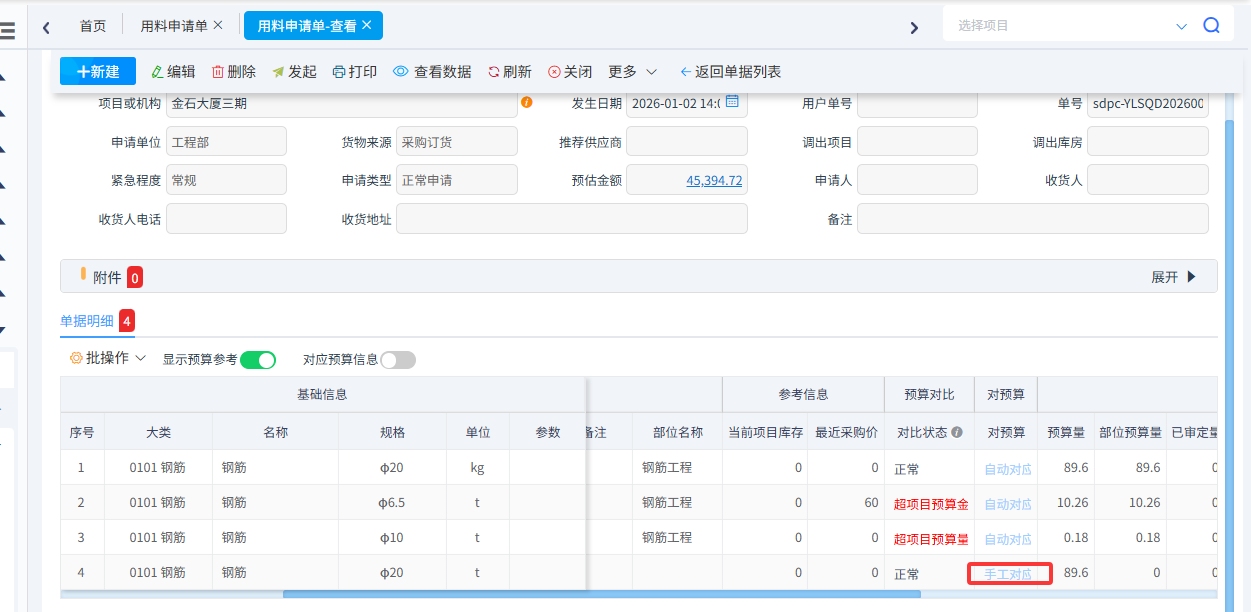The image size is (1251, 612).
Task: Click 手工对应 link in row 4
Action: tap(1008, 575)
